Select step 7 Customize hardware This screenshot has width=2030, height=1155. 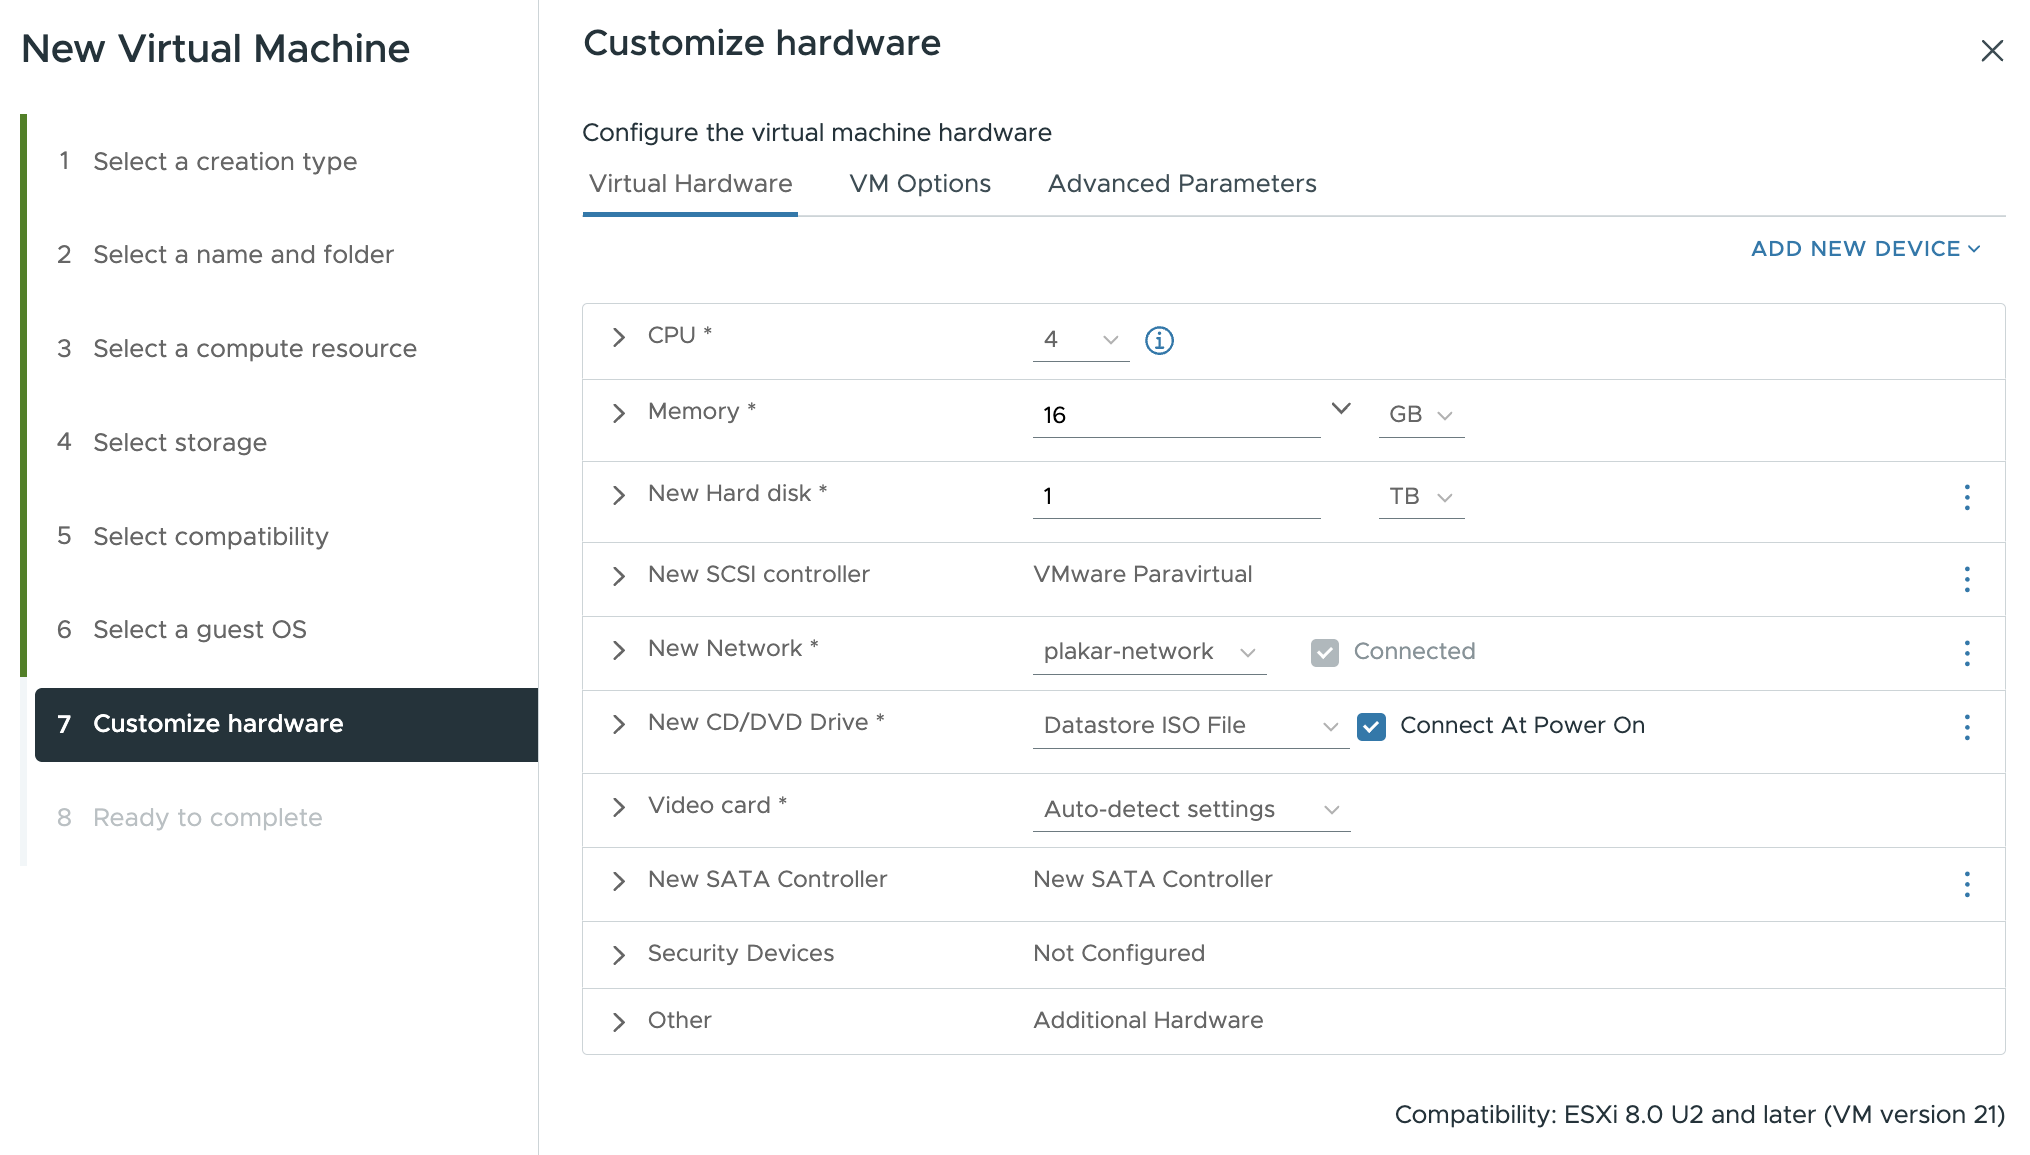click(286, 725)
